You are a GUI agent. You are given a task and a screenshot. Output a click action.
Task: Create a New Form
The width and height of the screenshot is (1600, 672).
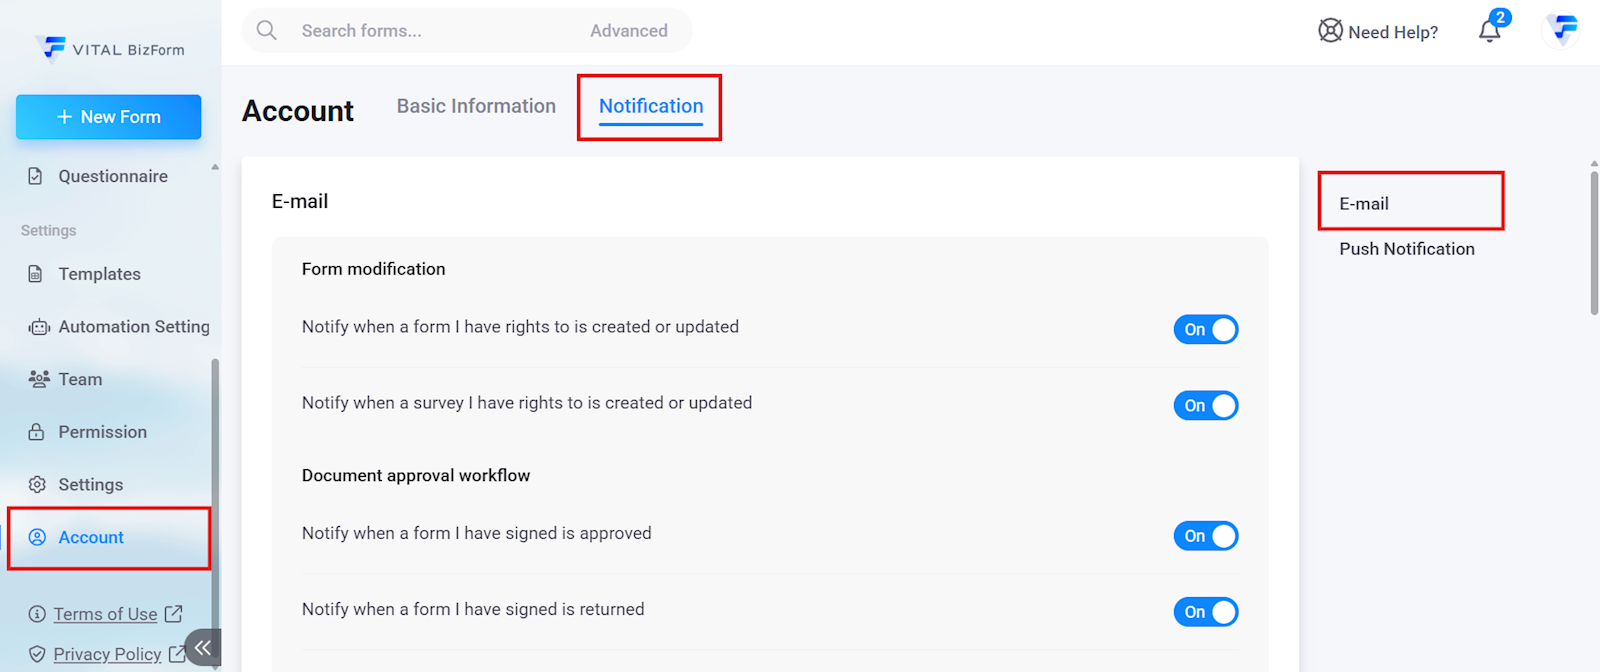point(109,117)
